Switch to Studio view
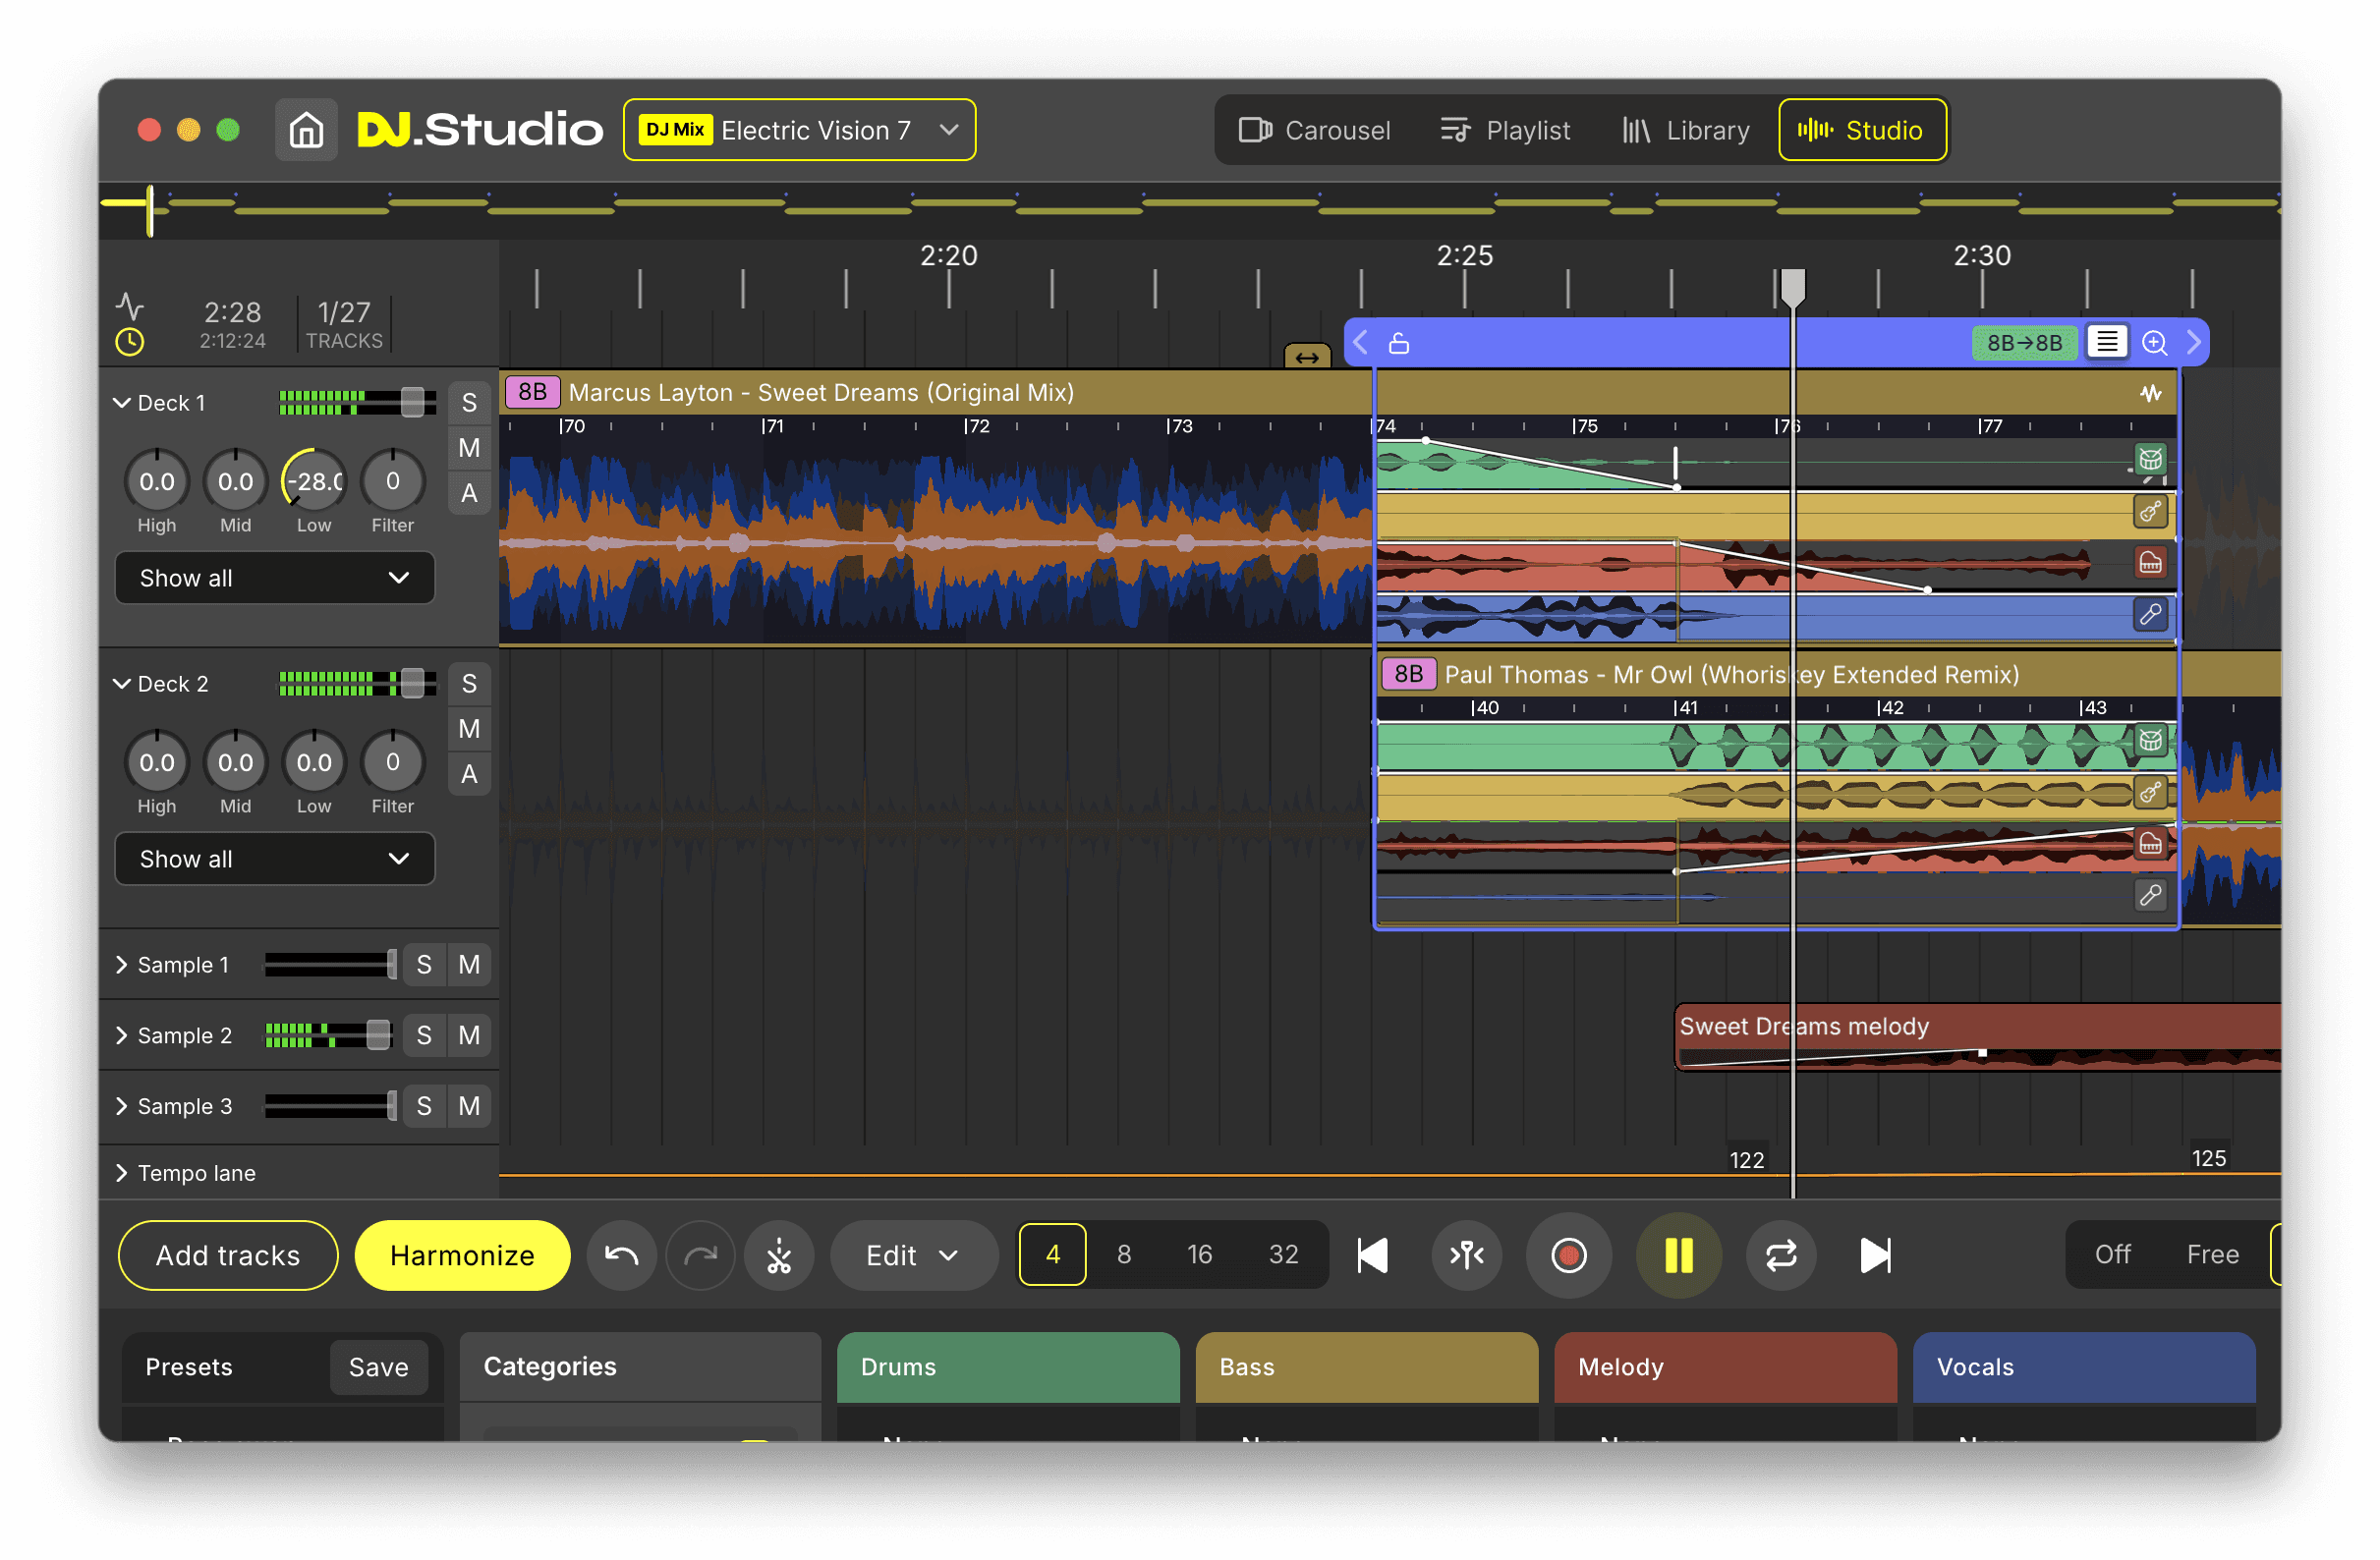This screenshot has height=1560, width=2380. click(1862, 130)
